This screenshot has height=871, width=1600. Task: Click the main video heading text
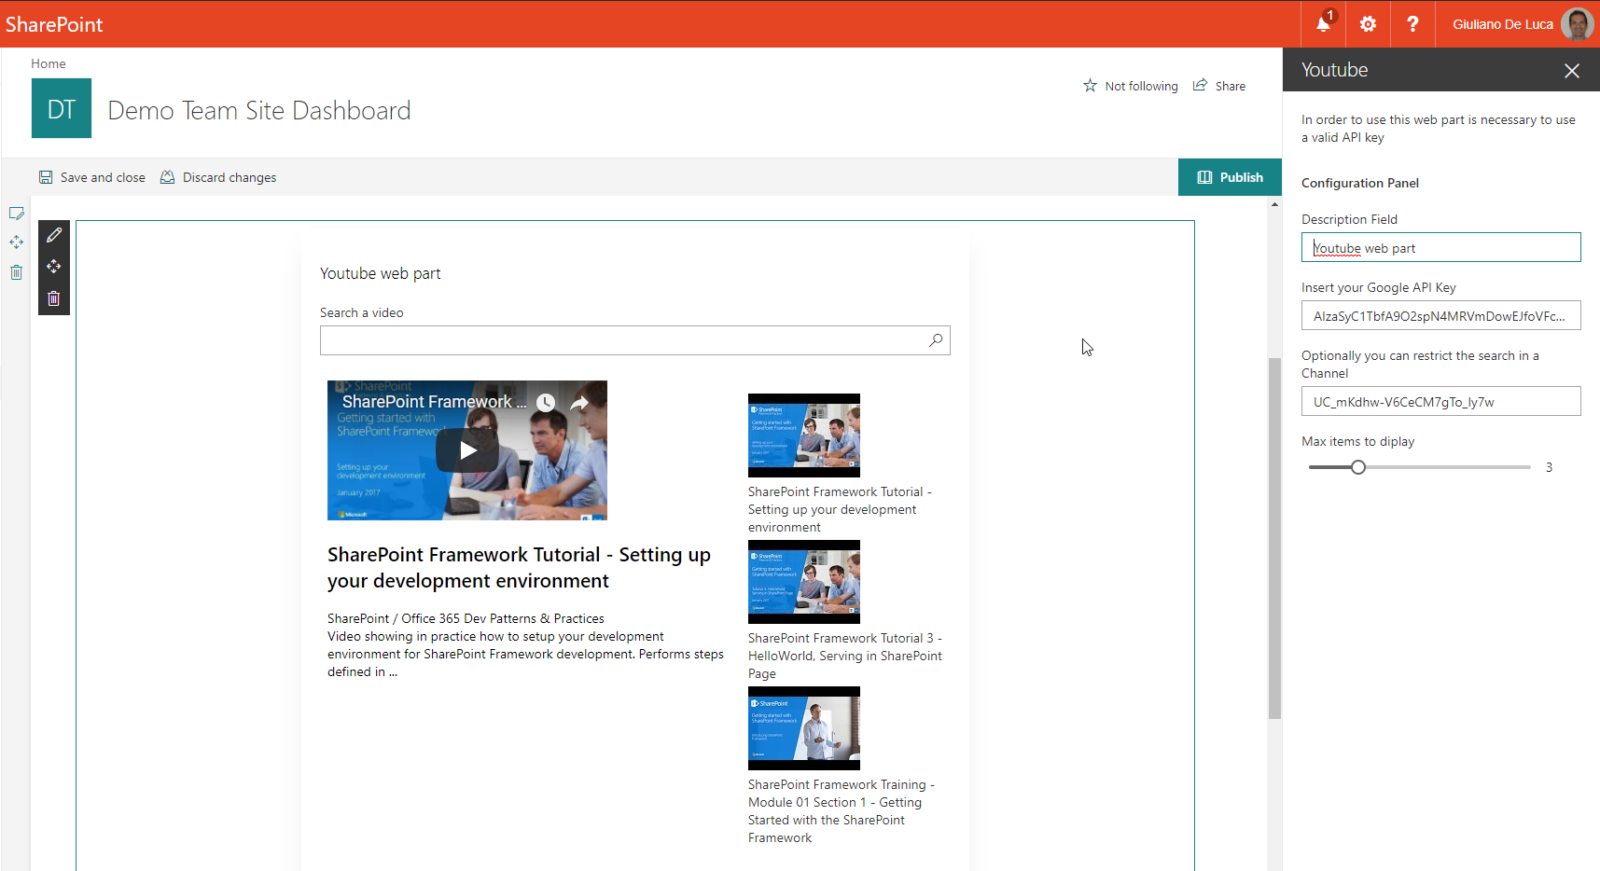pyautogui.click(x=519, y=568)
